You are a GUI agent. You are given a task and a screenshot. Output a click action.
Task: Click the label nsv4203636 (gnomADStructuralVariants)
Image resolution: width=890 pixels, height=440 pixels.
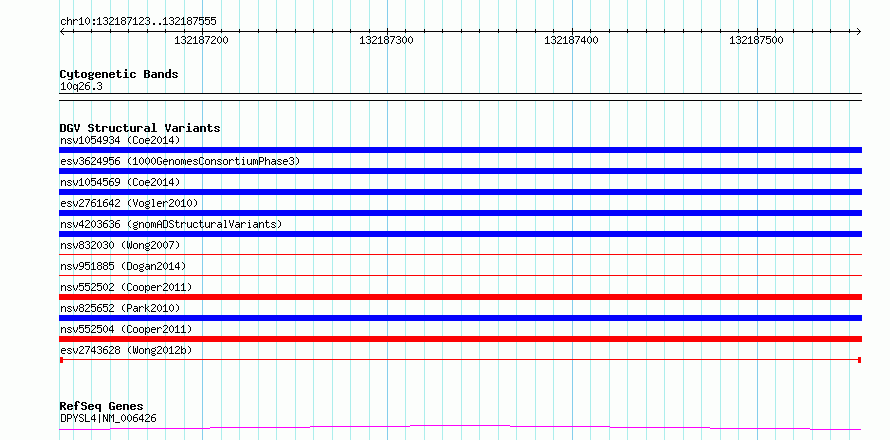point(171,224)
